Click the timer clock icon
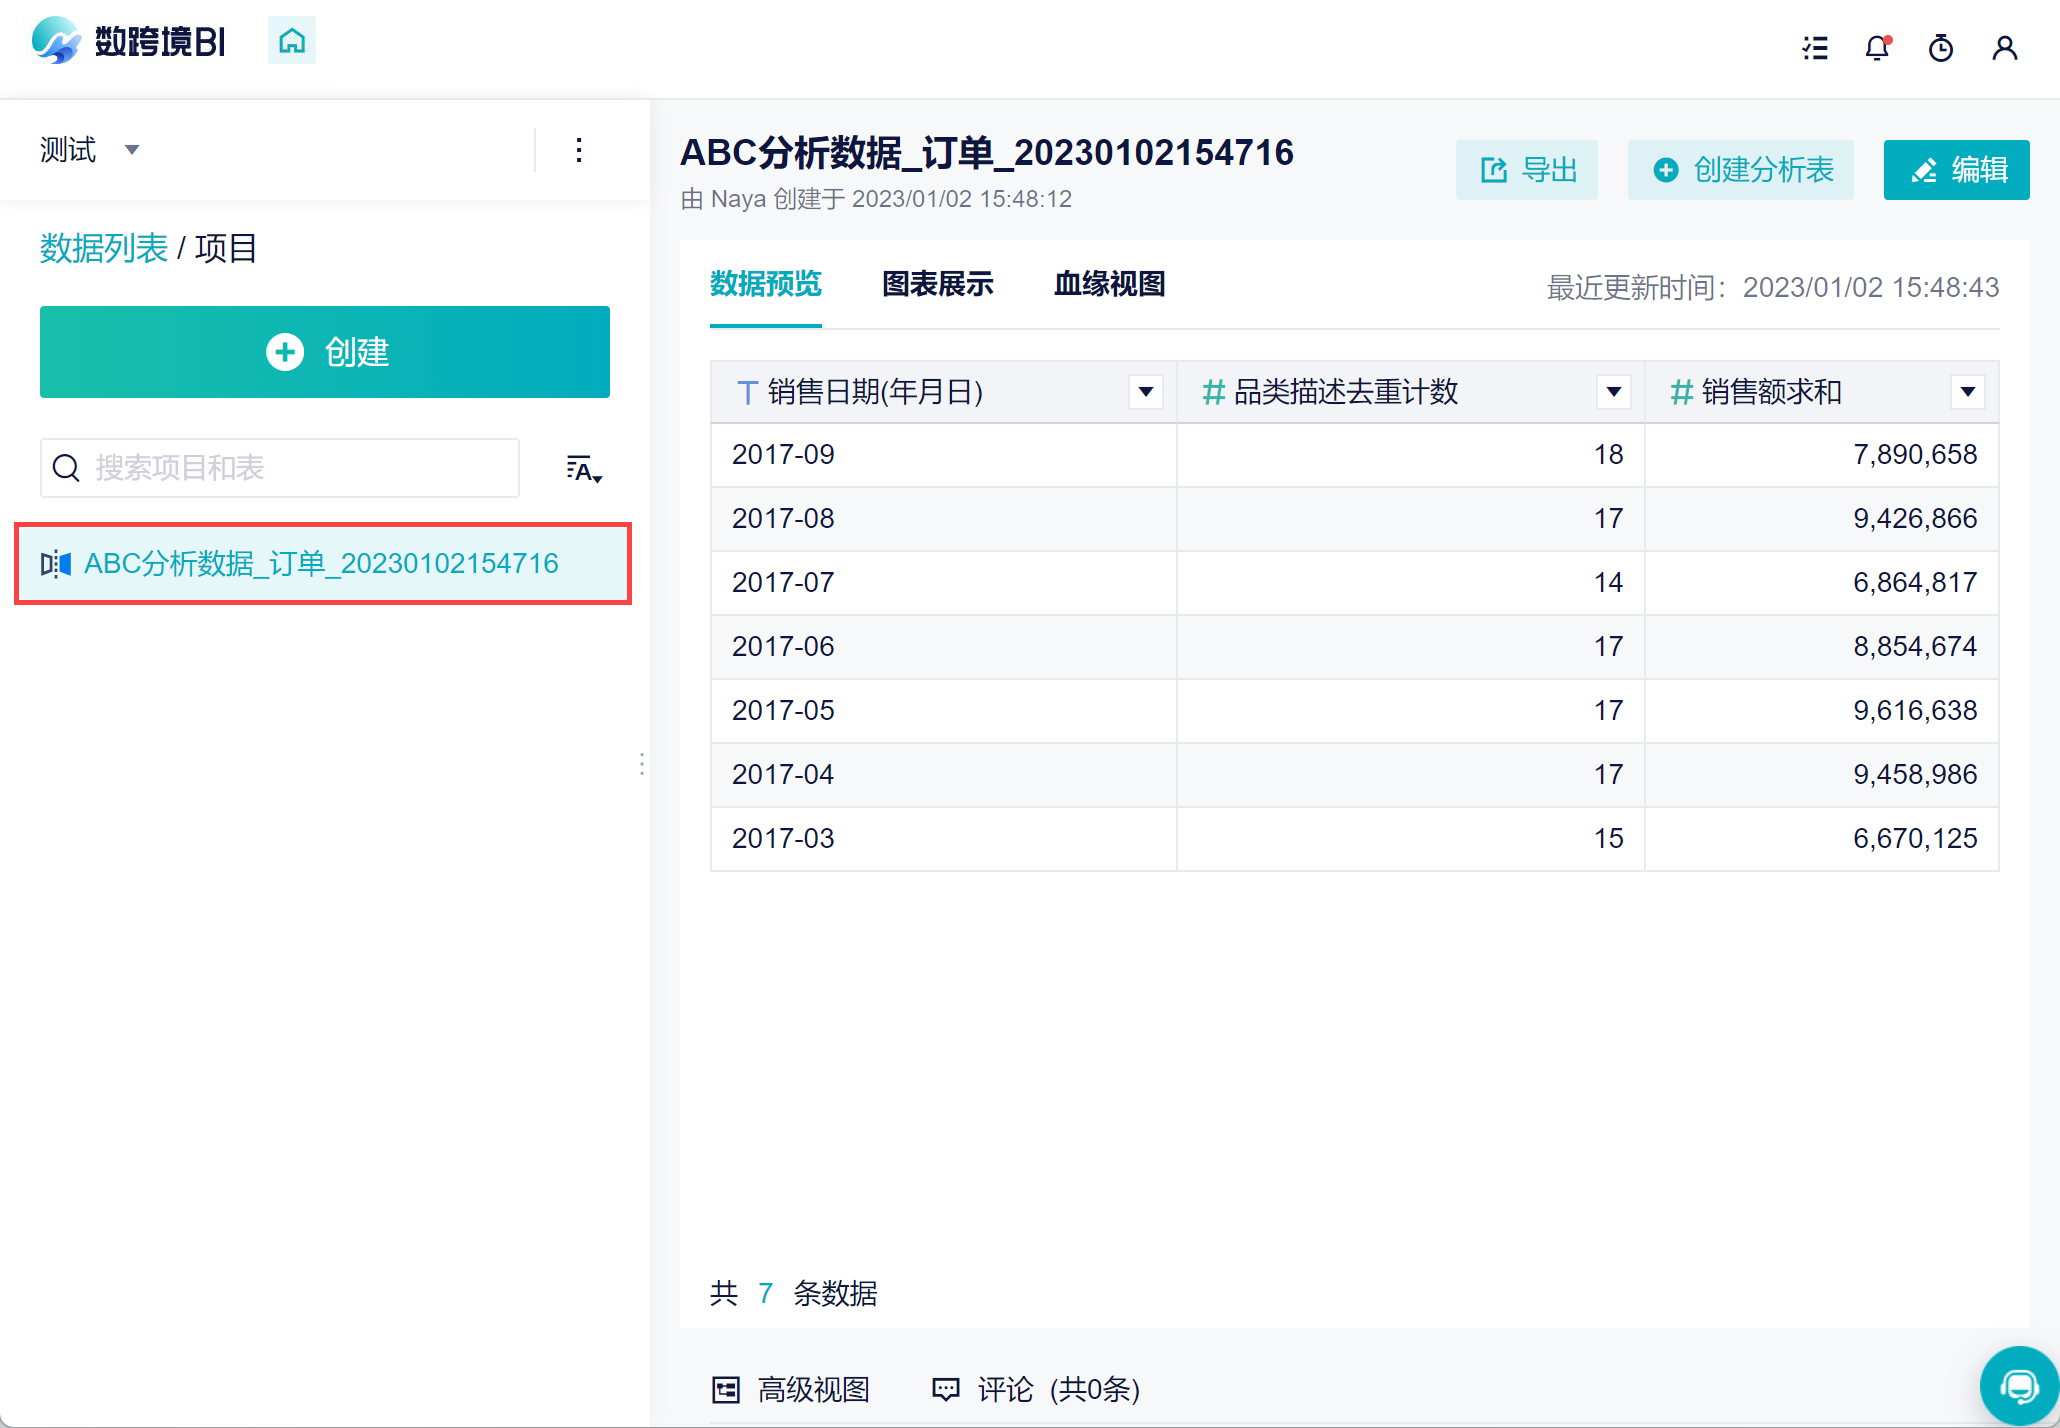 point(1940,48)
